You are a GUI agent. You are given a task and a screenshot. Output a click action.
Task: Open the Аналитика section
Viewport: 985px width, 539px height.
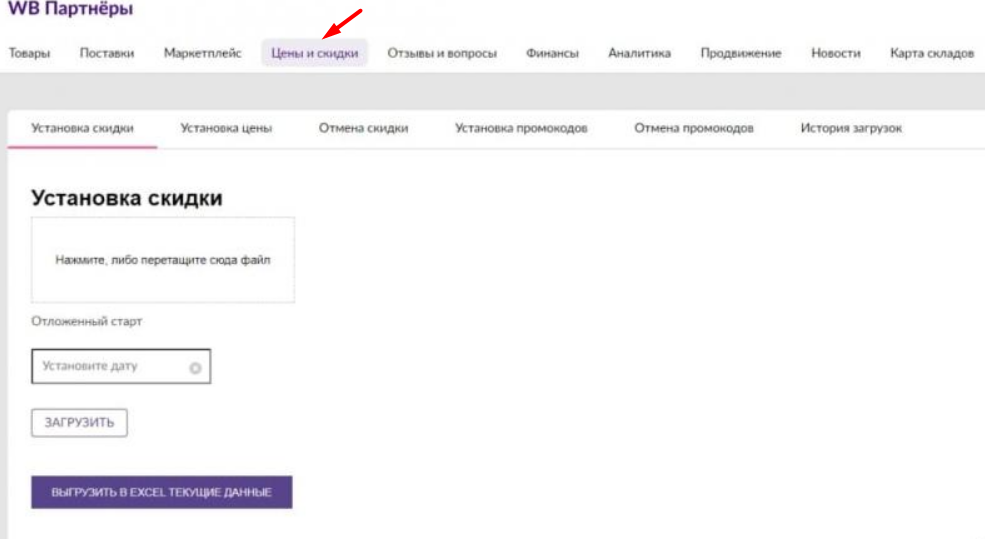(639, 53)
